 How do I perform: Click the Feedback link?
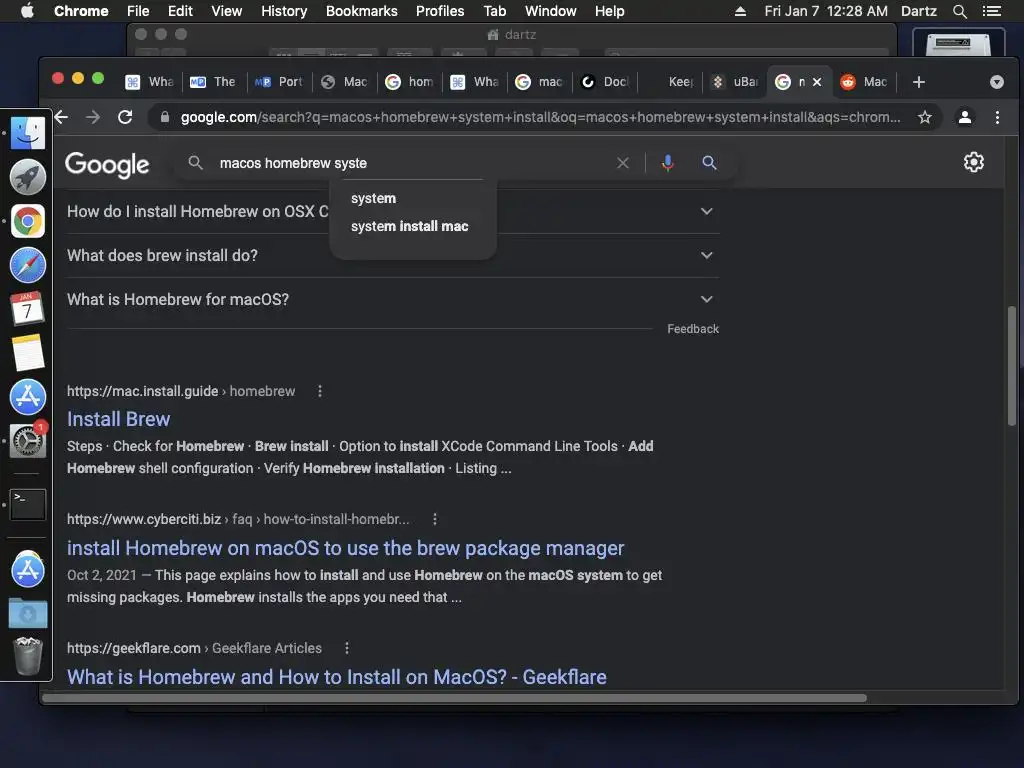click(x=693, y=329)
